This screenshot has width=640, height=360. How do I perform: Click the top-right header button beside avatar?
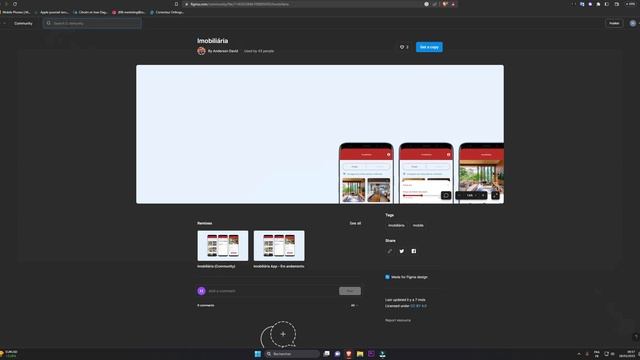(614, 23)
